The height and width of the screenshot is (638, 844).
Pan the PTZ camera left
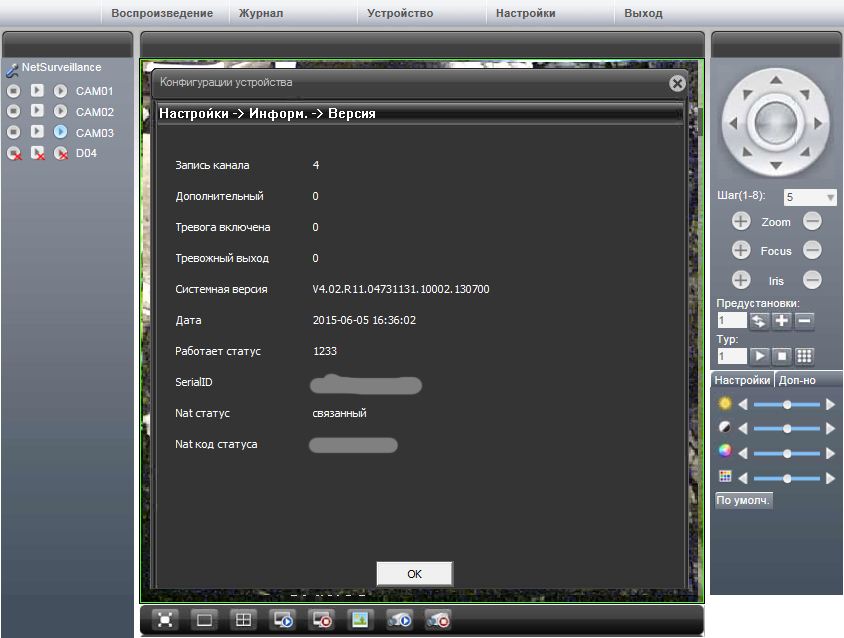click(733, 123)
